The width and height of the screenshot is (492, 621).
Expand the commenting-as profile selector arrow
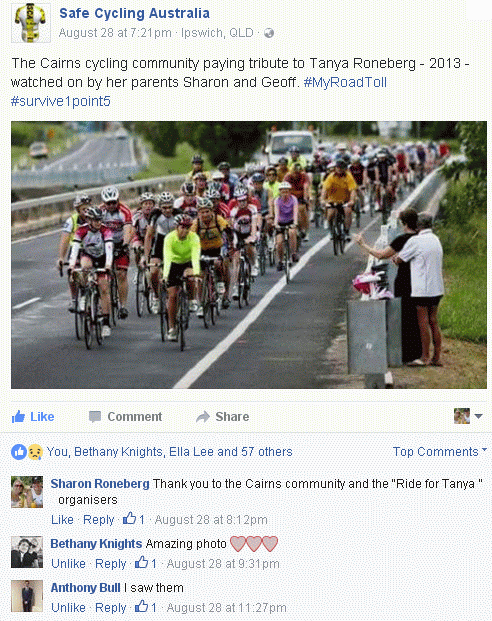pyautogui.click(x=479, y=416)
